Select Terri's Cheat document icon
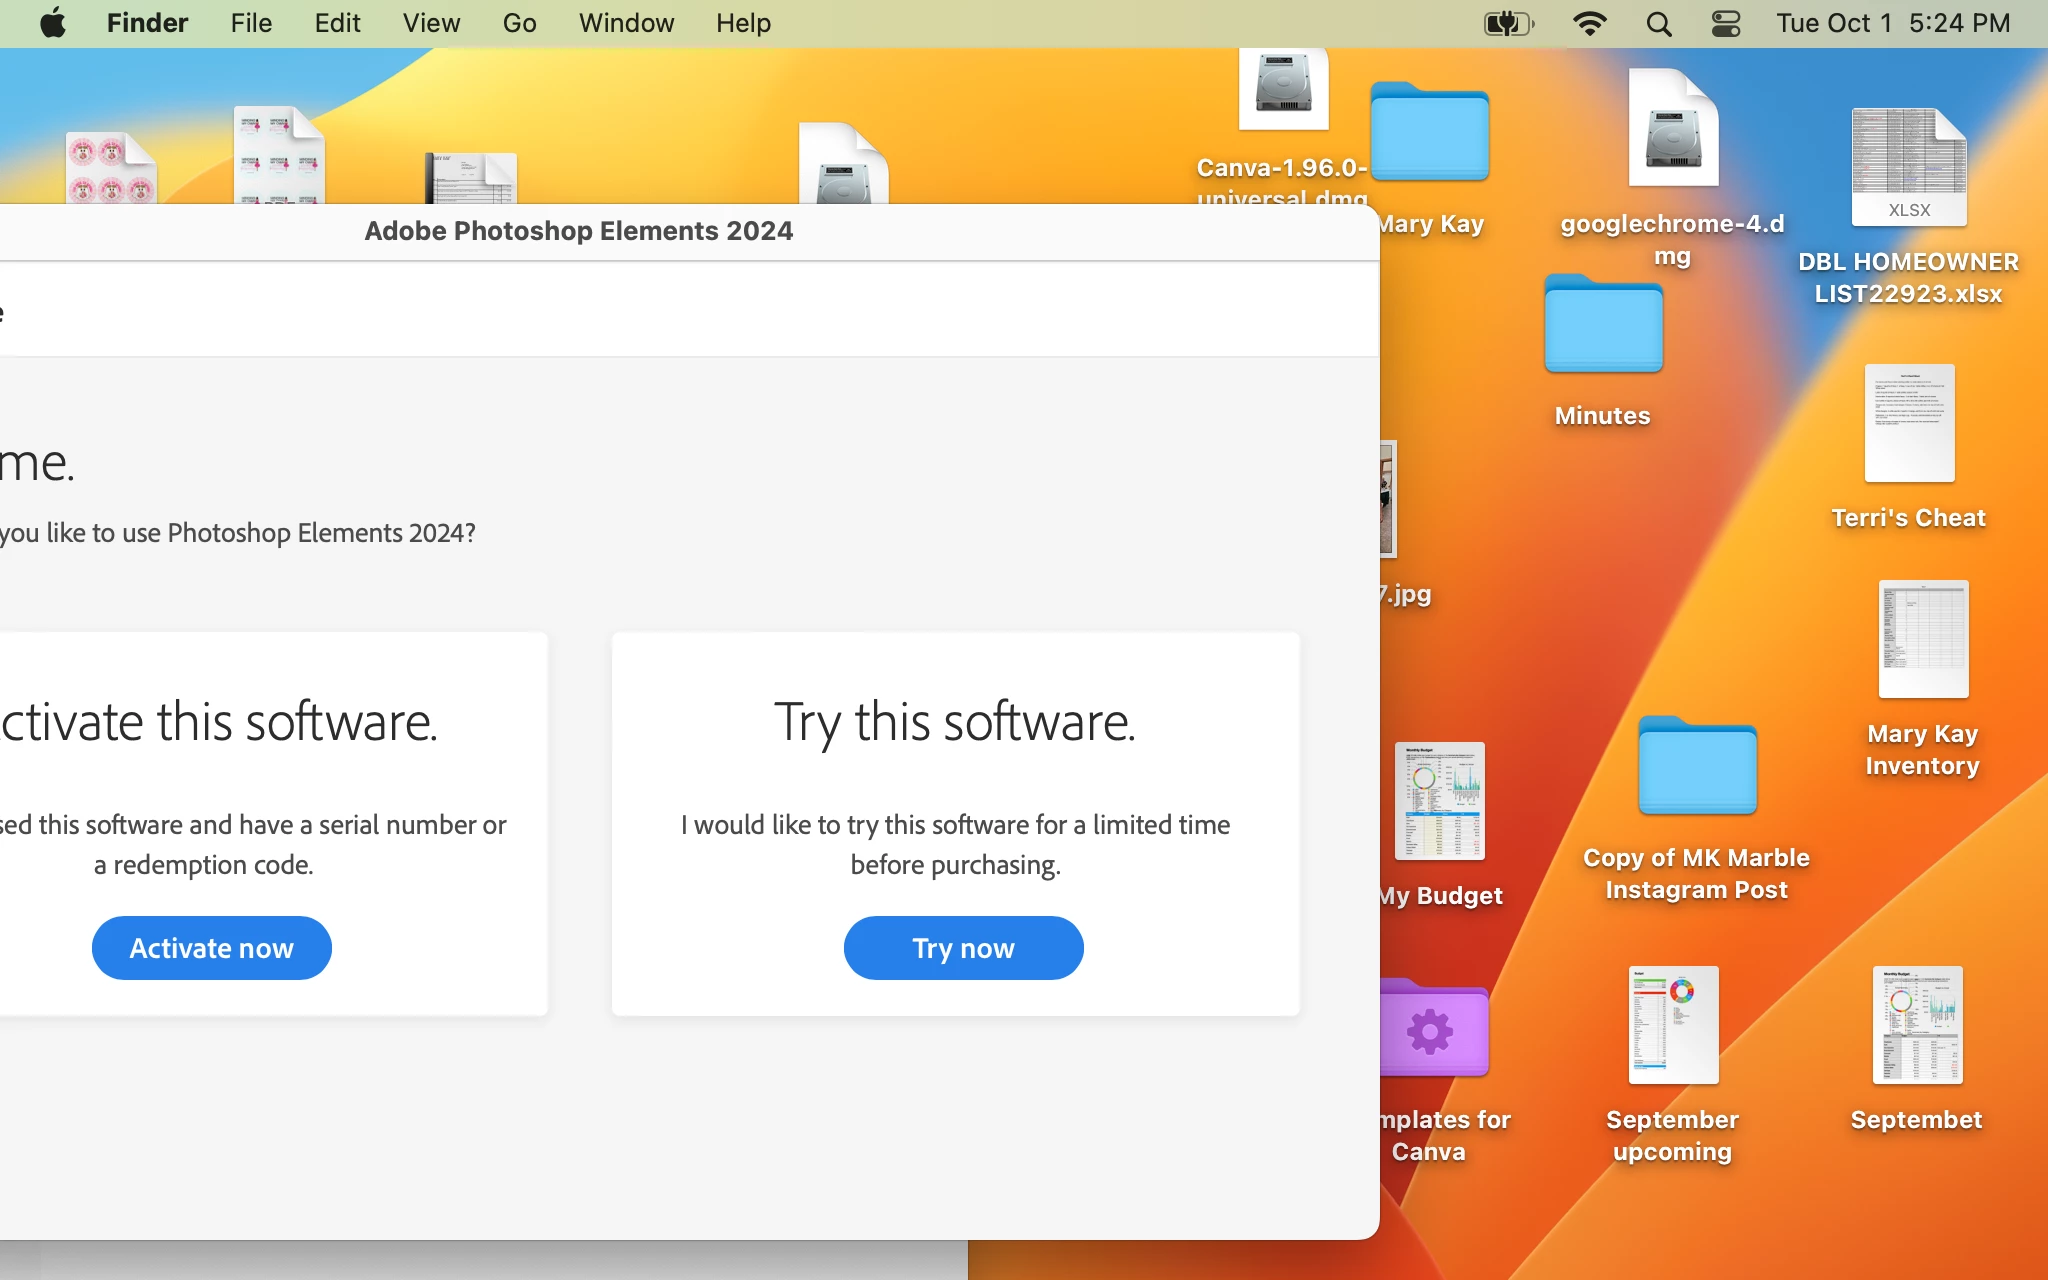This screenshot has height=1280, width=2048. 1909,423
